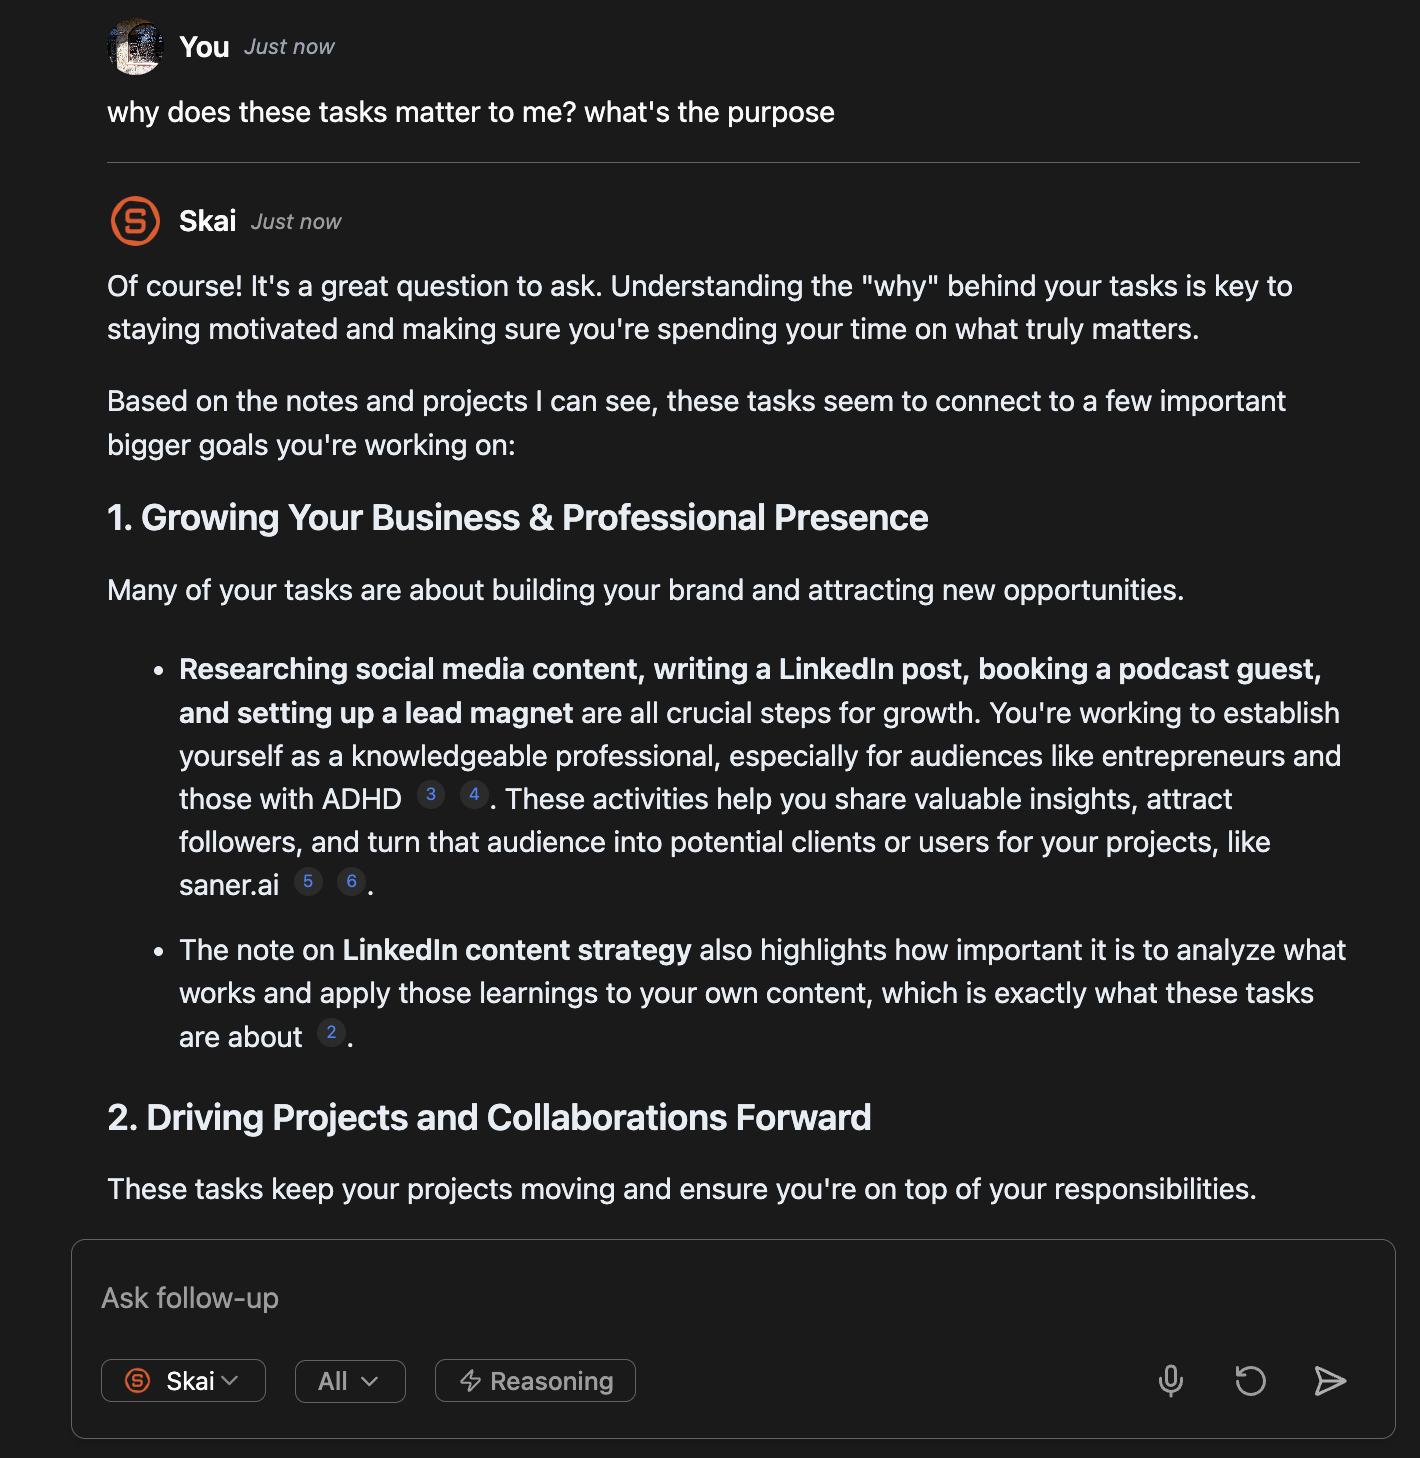Open citation 5 beside saner.ai
Image resolution: width=1420 pixels, height=1458 pixels.
[x=308, y=880]
